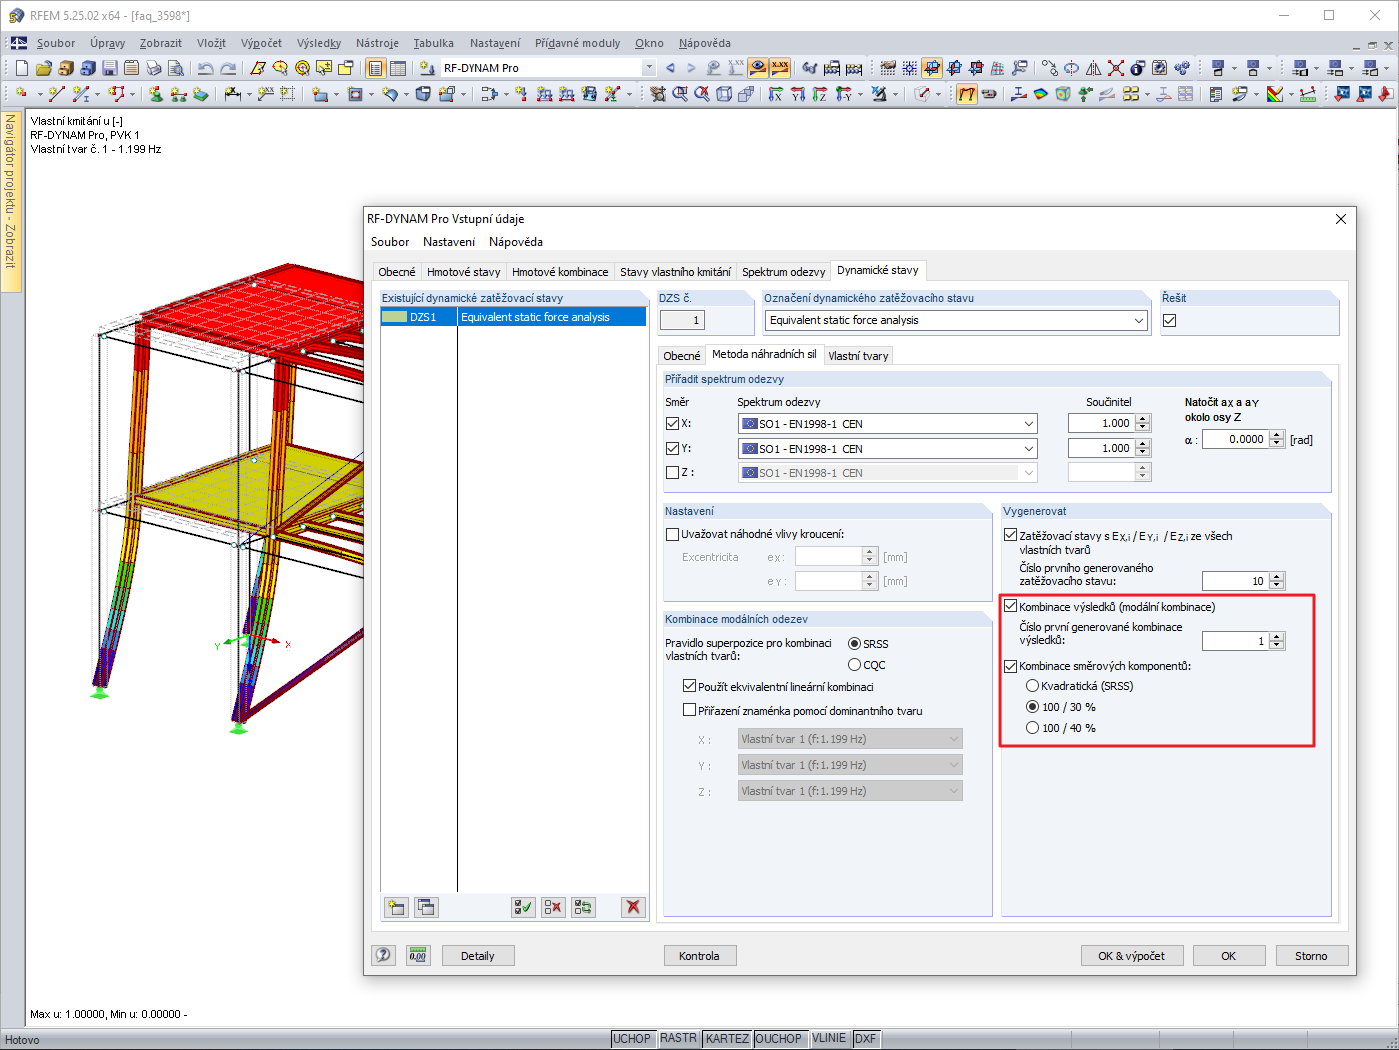1399x1050 pixels.
Task: Enable 'Uvažovat náhodné vlivy kroucení' checkbox
Action: pos(673,534)
